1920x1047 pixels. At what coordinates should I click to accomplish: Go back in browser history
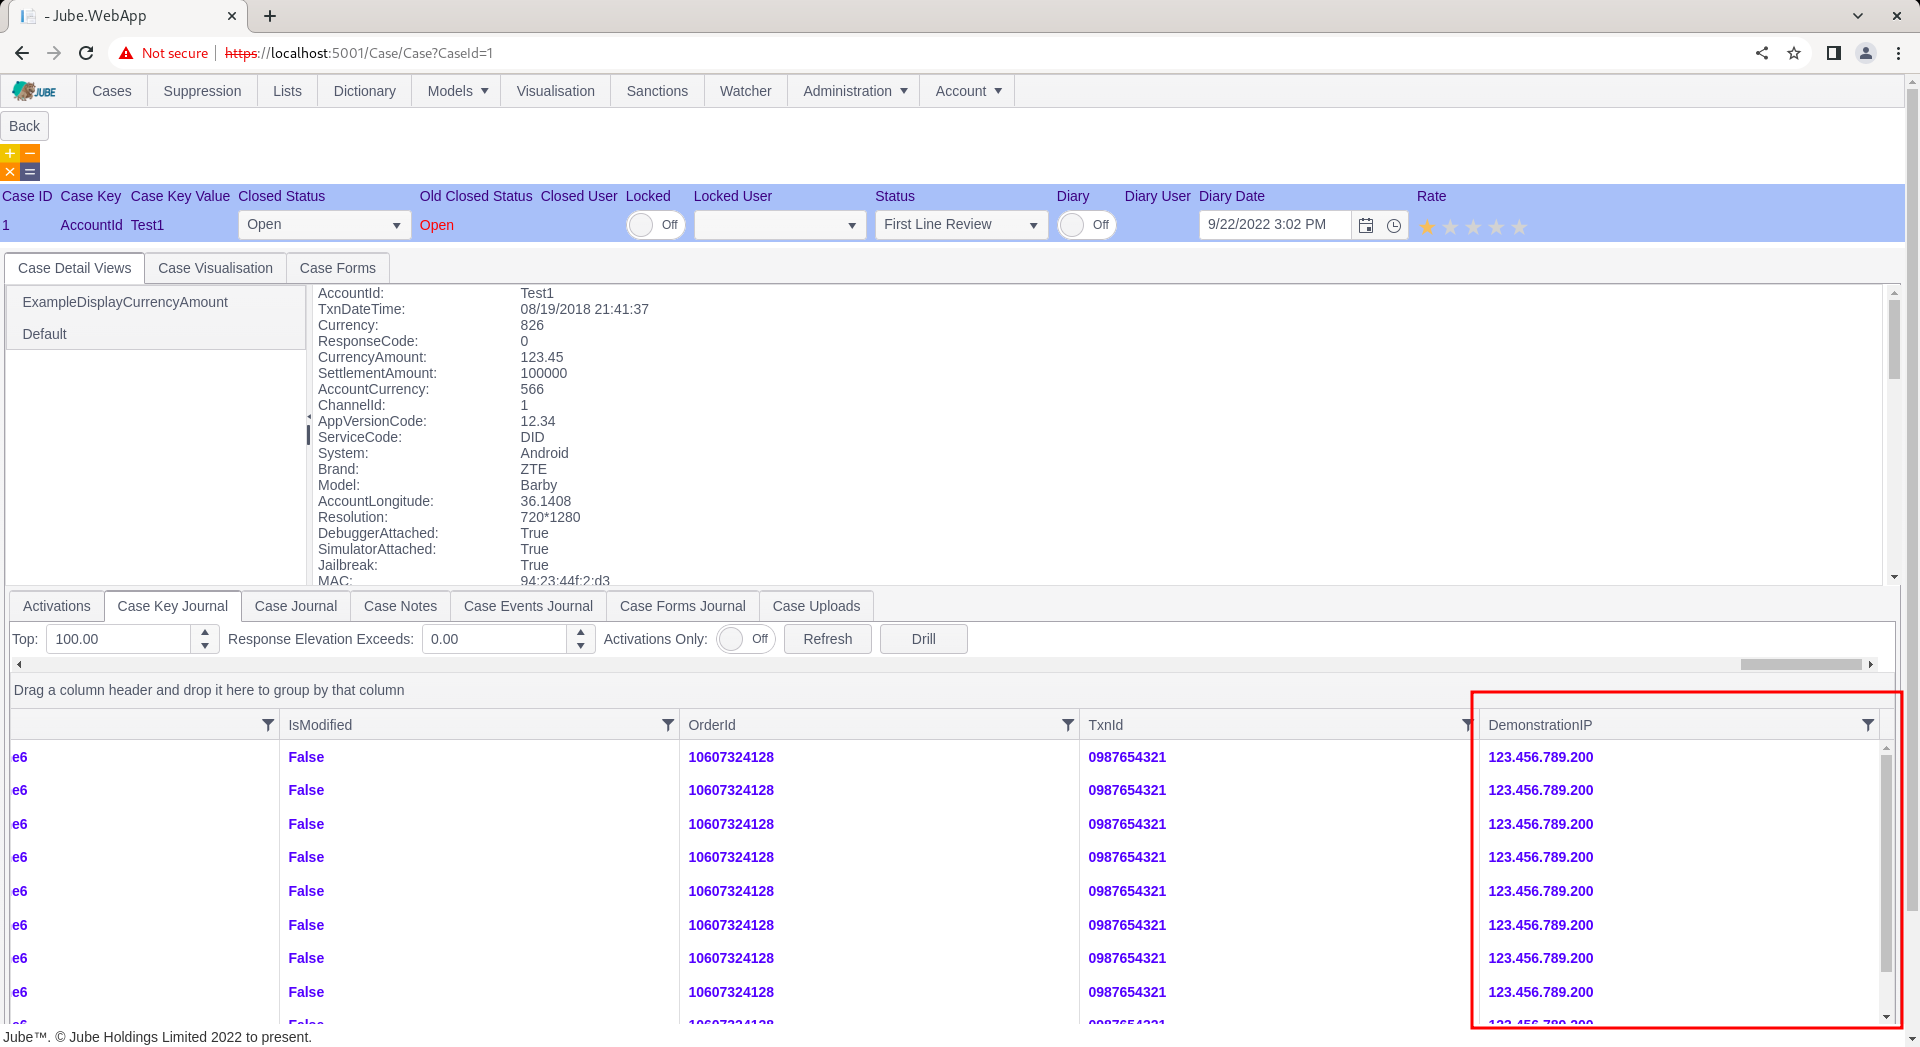pos(22,53)
